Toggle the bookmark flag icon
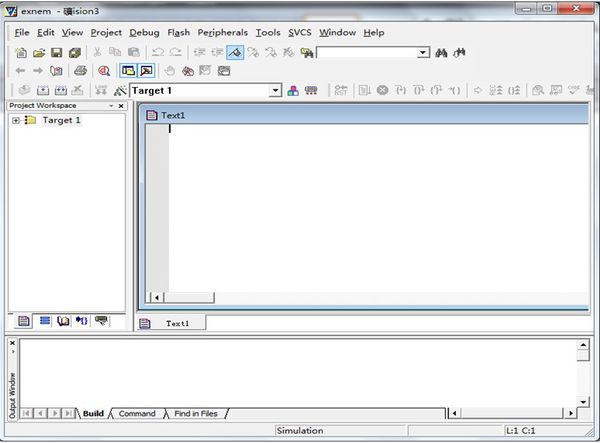Image resolution: width=600 pixels, height=443 pixels. tap(235, 52)
